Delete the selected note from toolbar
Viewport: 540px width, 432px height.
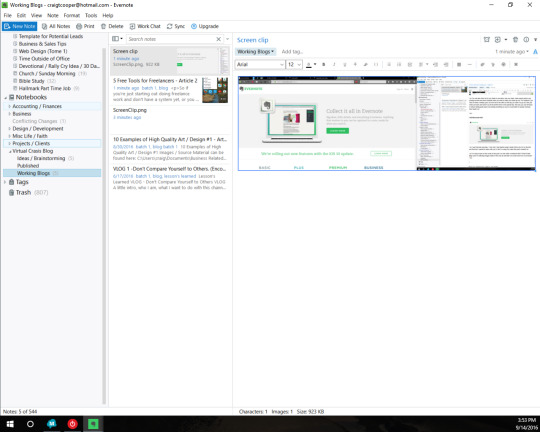point(112,26)
